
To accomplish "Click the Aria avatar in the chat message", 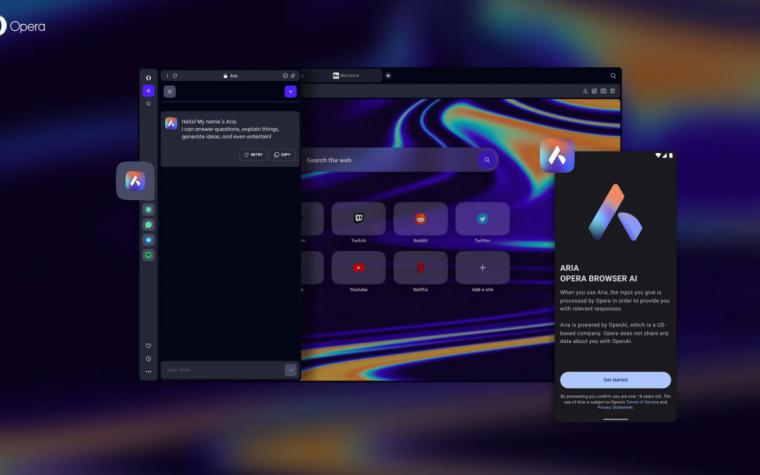I will (x=171, y=123).
